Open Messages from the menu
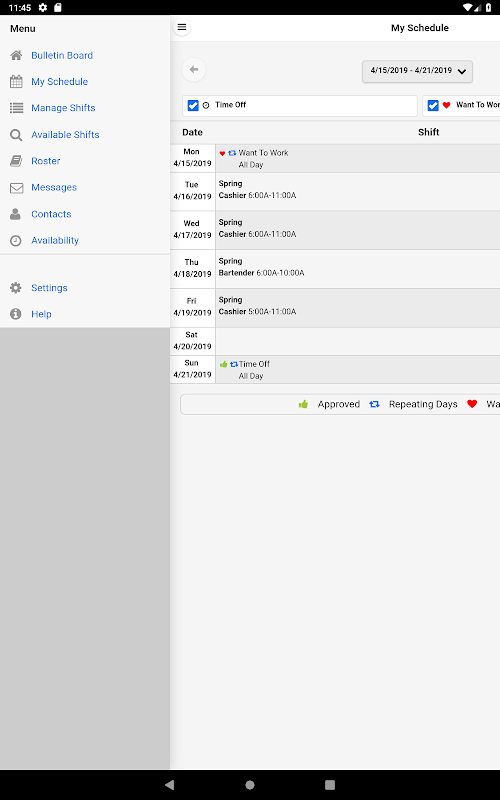This screenshot has height=800, width=500. pos(54,187)
